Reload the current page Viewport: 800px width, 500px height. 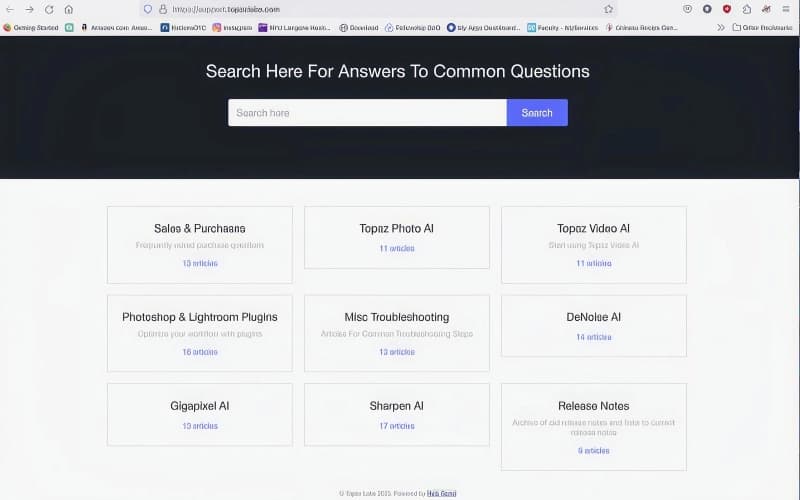(x=49, y=9)
